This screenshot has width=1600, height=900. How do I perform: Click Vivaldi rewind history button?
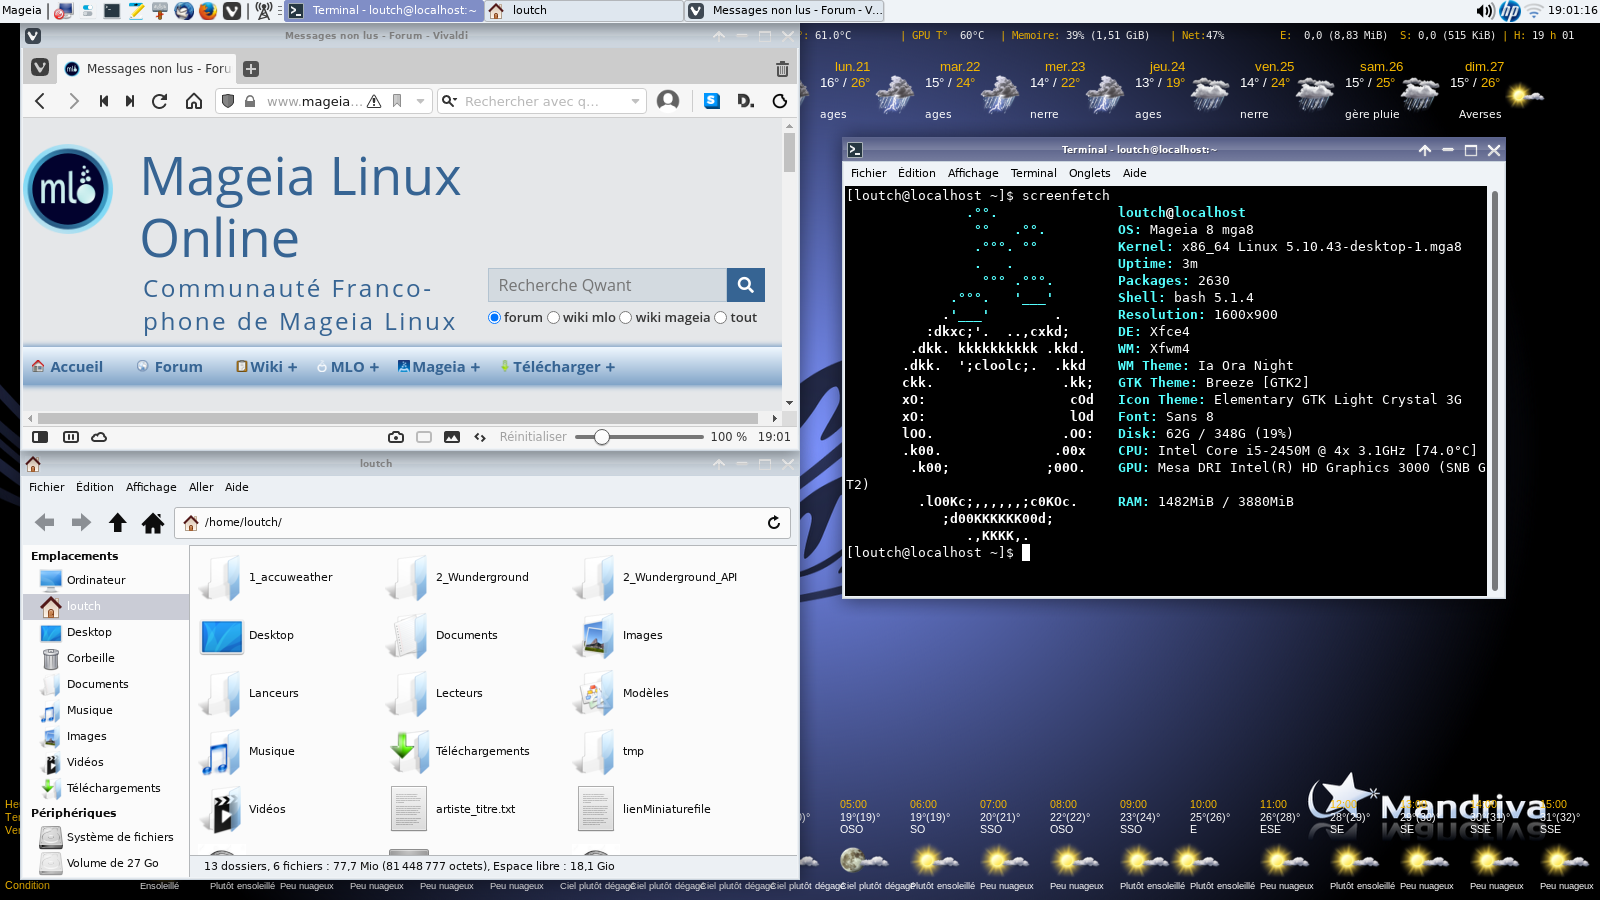[x=104, y=101]
